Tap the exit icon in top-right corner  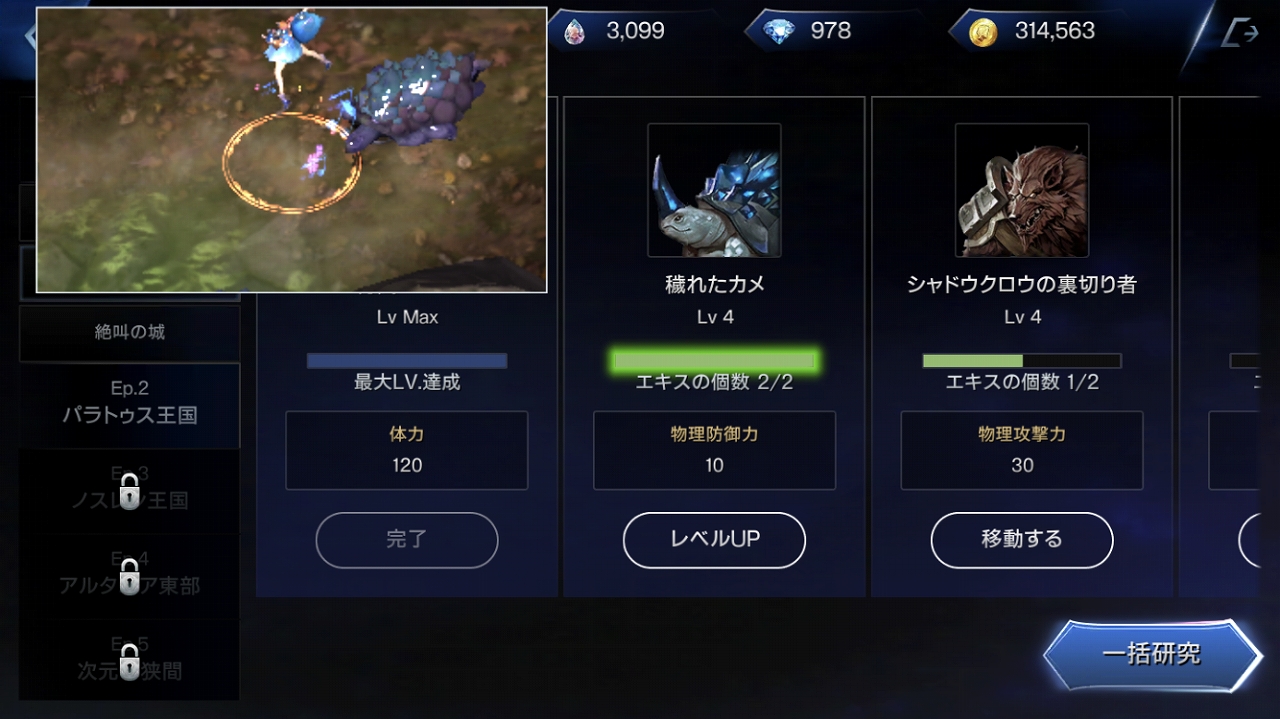click(1239, 32)
